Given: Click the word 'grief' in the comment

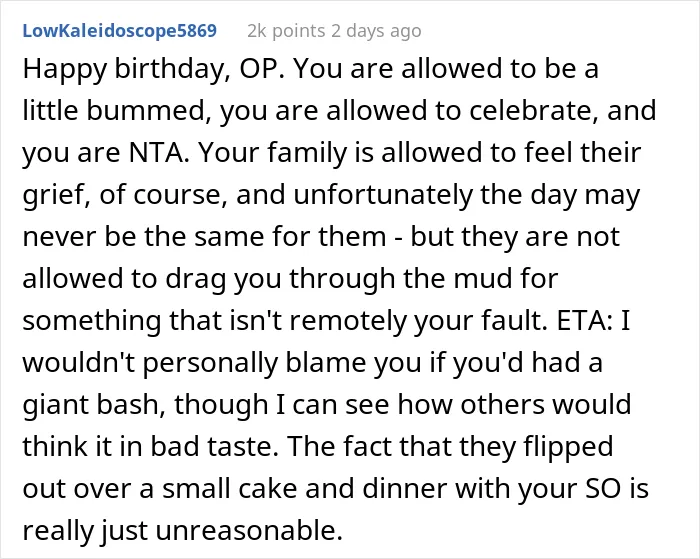Looking at the screenshot, I should pos(54,196).
